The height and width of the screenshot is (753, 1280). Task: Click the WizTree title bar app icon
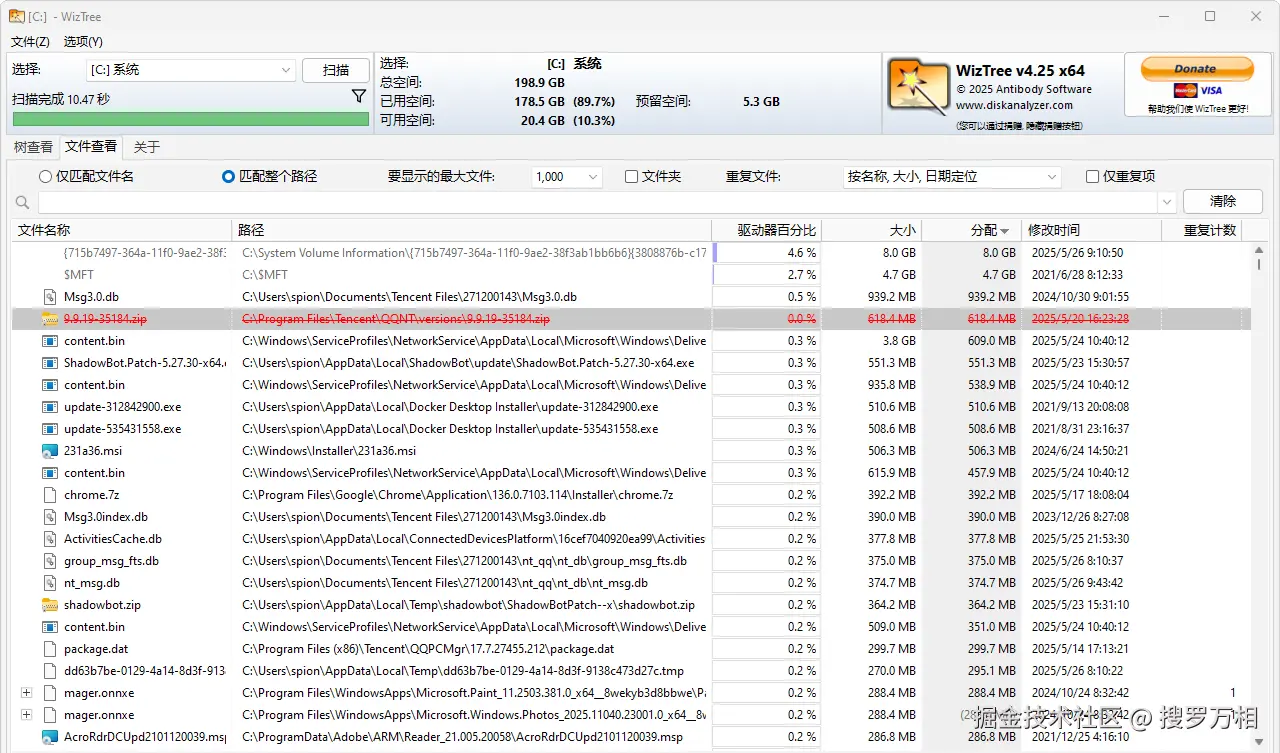[x=17, y=16]
